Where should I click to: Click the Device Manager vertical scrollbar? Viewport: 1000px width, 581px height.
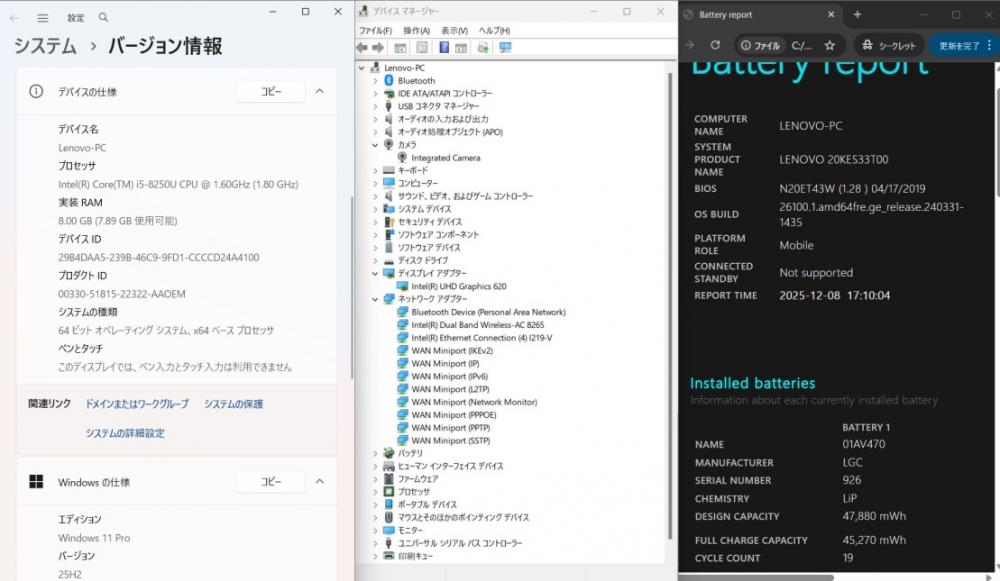click(x=670, y=306)
